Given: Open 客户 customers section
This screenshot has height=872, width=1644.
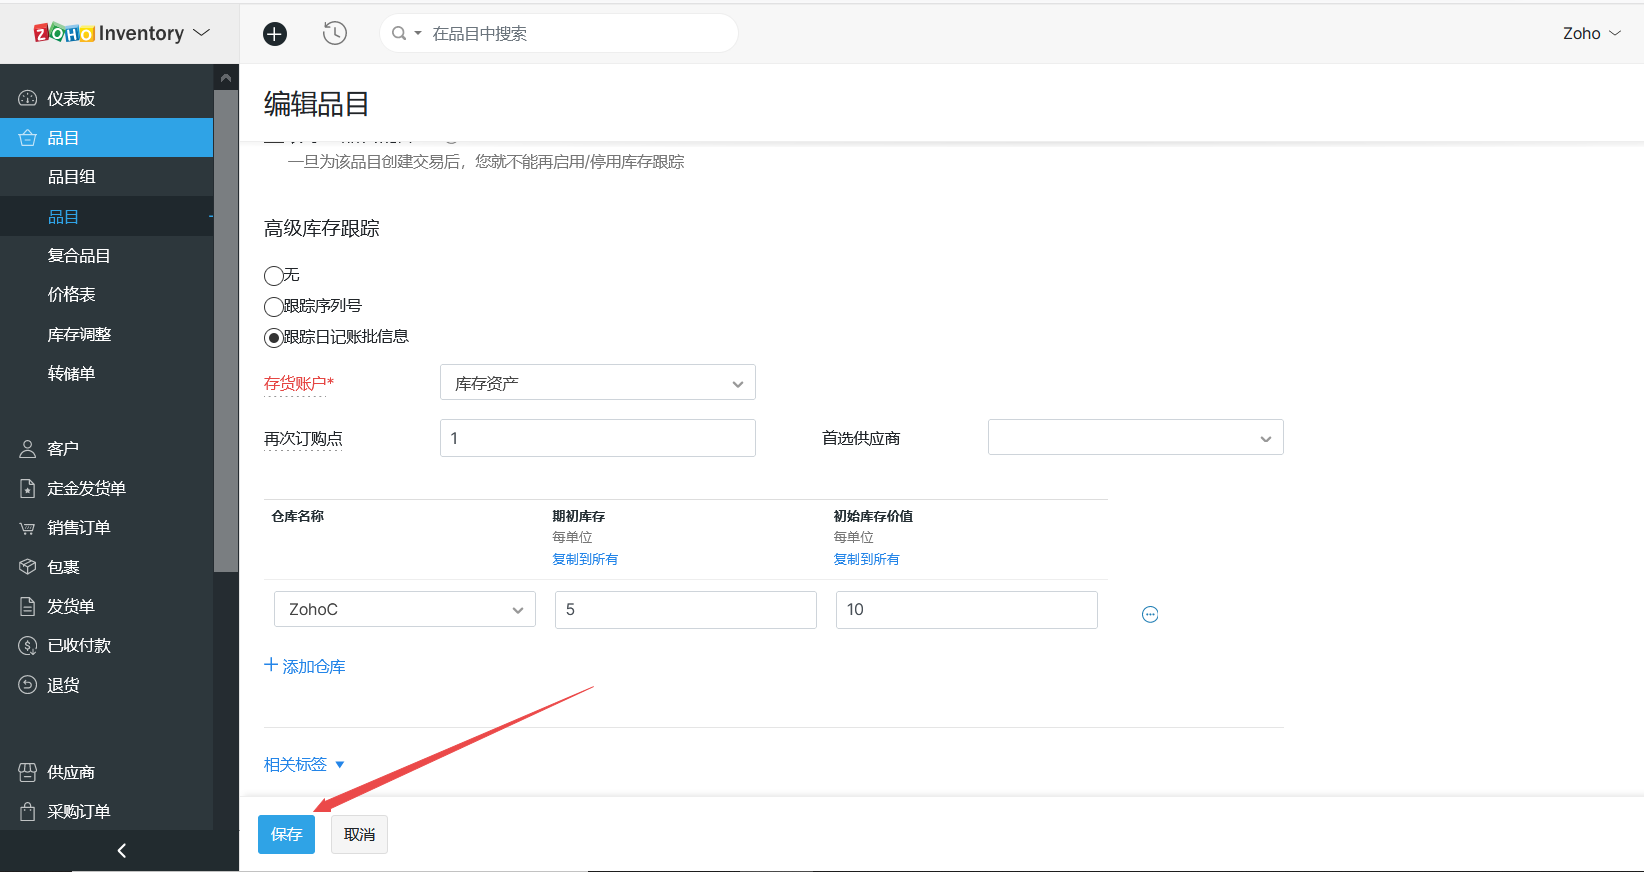Looking at the screenshot, I should (x=63, y=449).
